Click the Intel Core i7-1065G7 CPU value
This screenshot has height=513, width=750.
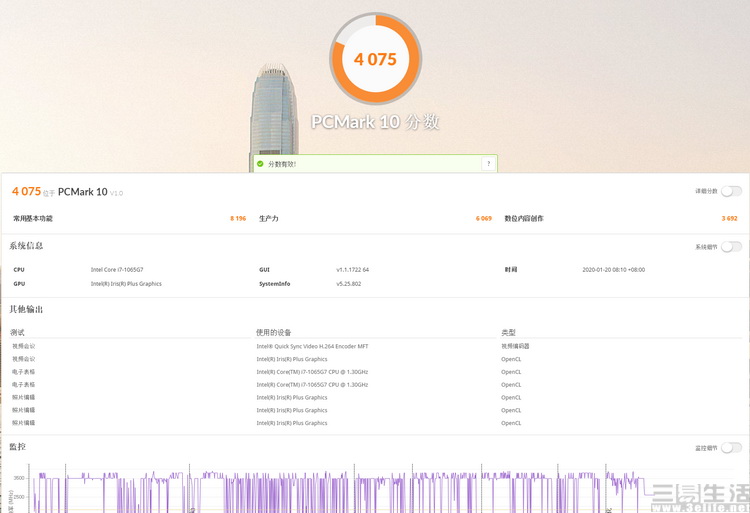pos(117,270)
